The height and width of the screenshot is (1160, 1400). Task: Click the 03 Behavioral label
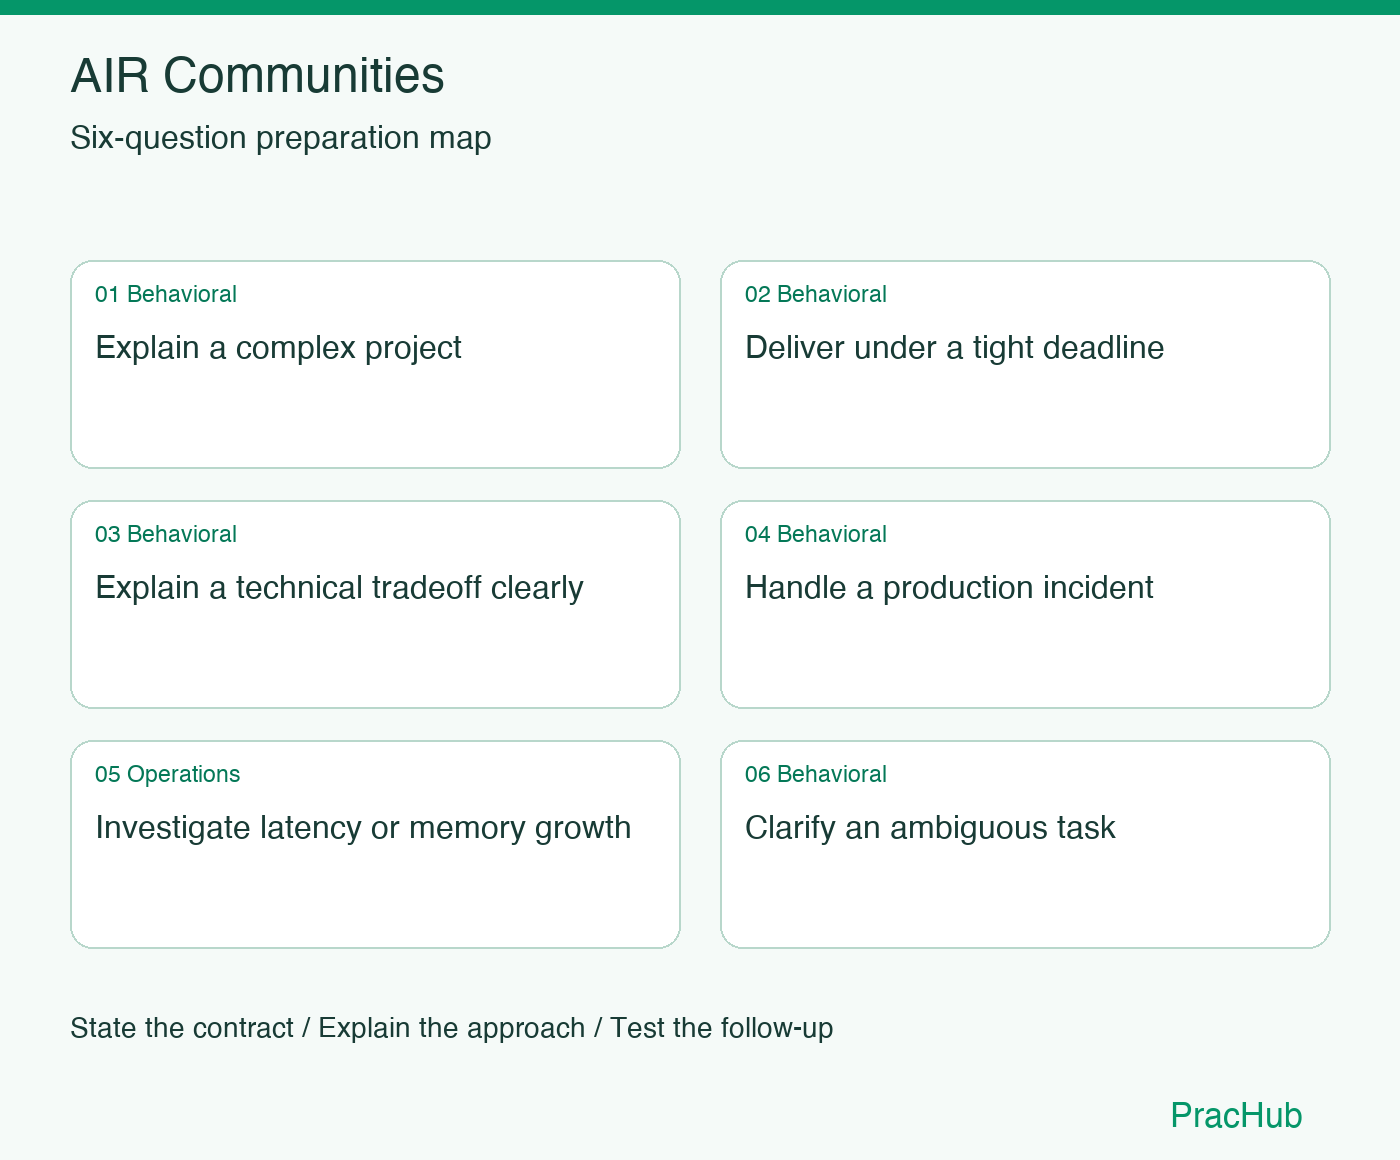tap(166, 534)
